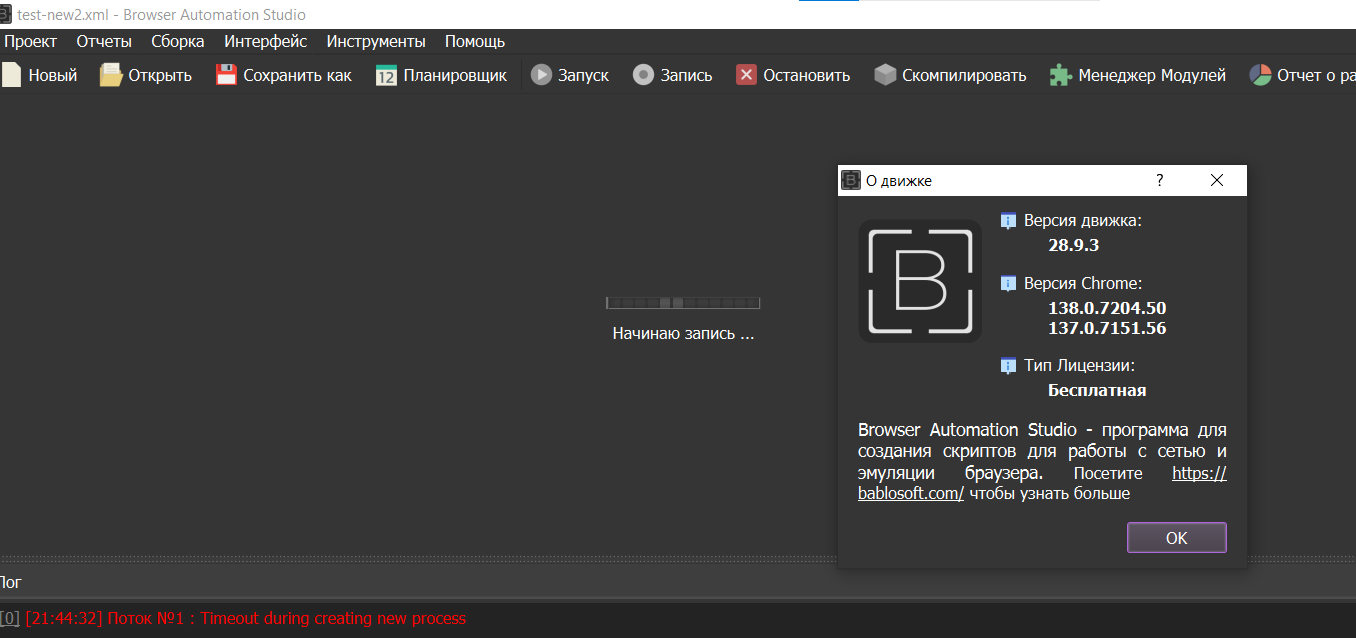This screenshot has width=1356, height=638.
Task: Create new project with Новый icon
Action: click(10, 74)
